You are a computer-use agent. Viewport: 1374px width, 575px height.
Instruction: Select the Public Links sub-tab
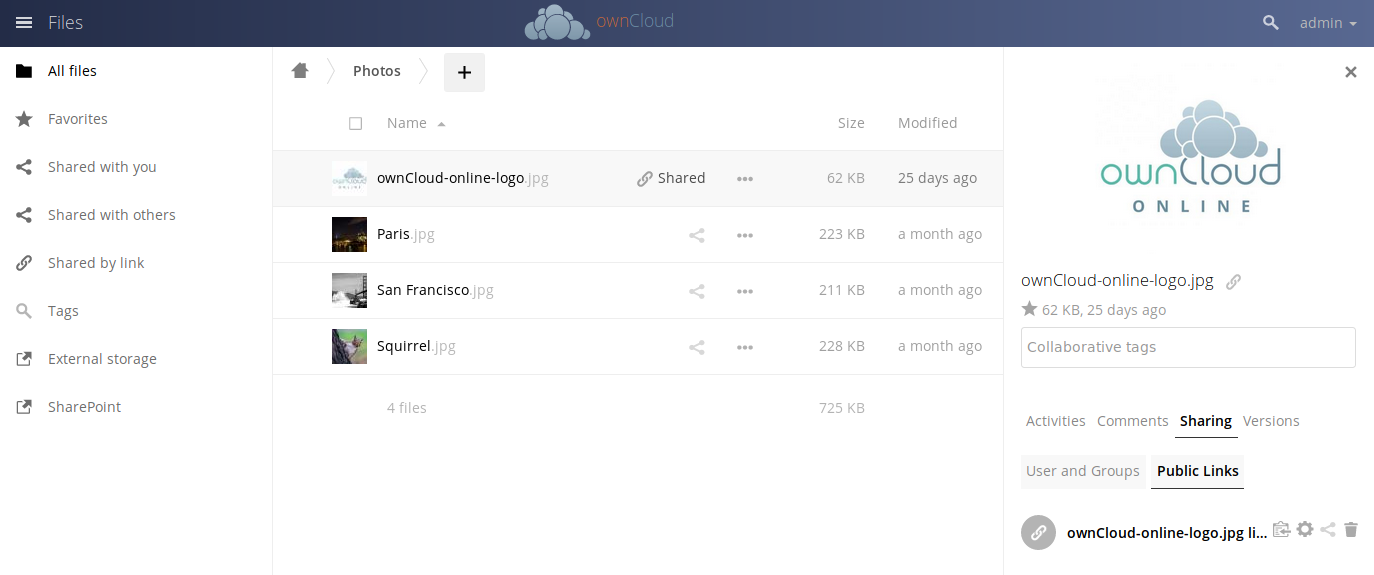click(1198, 471)
